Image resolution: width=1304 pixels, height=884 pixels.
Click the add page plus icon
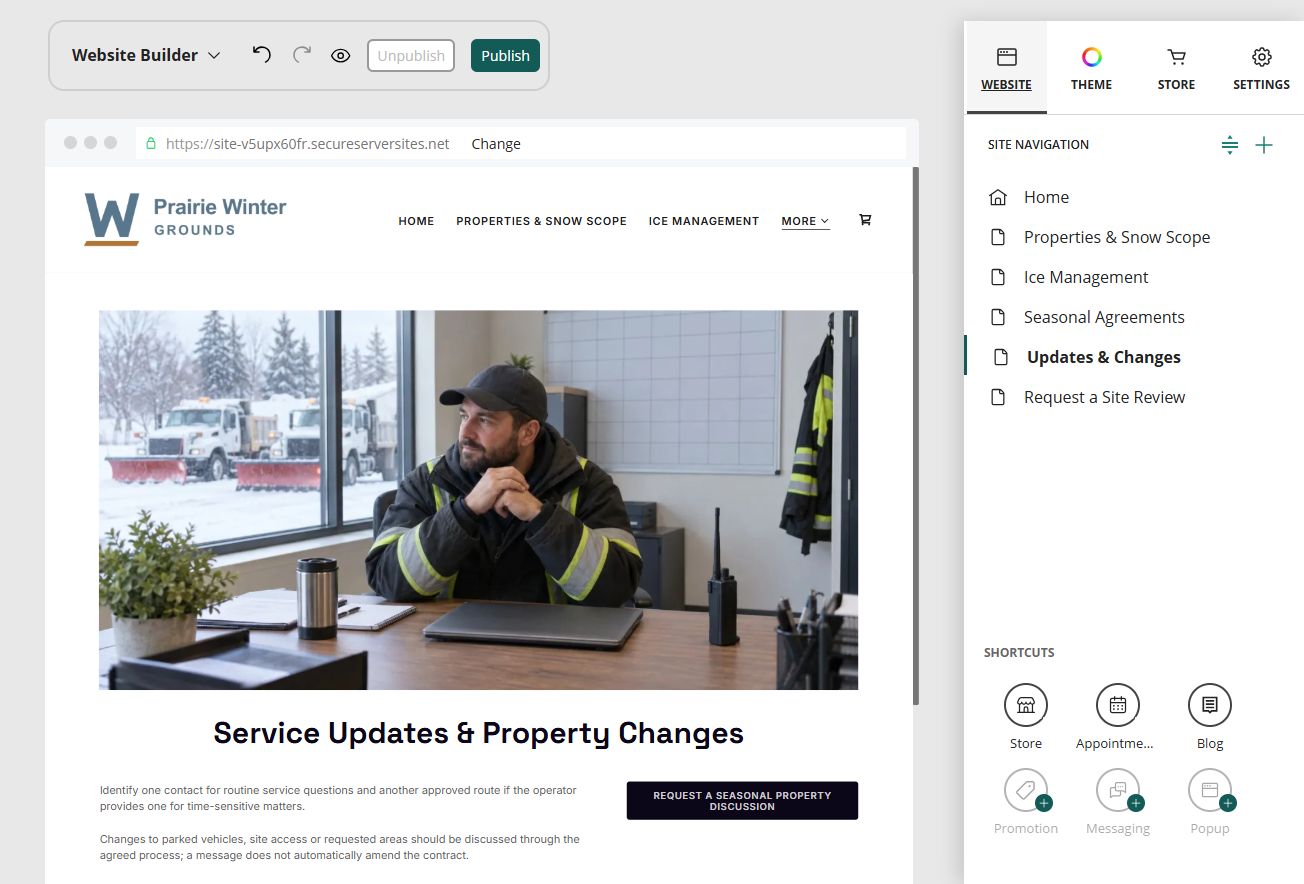click(x=1264, y=145)
